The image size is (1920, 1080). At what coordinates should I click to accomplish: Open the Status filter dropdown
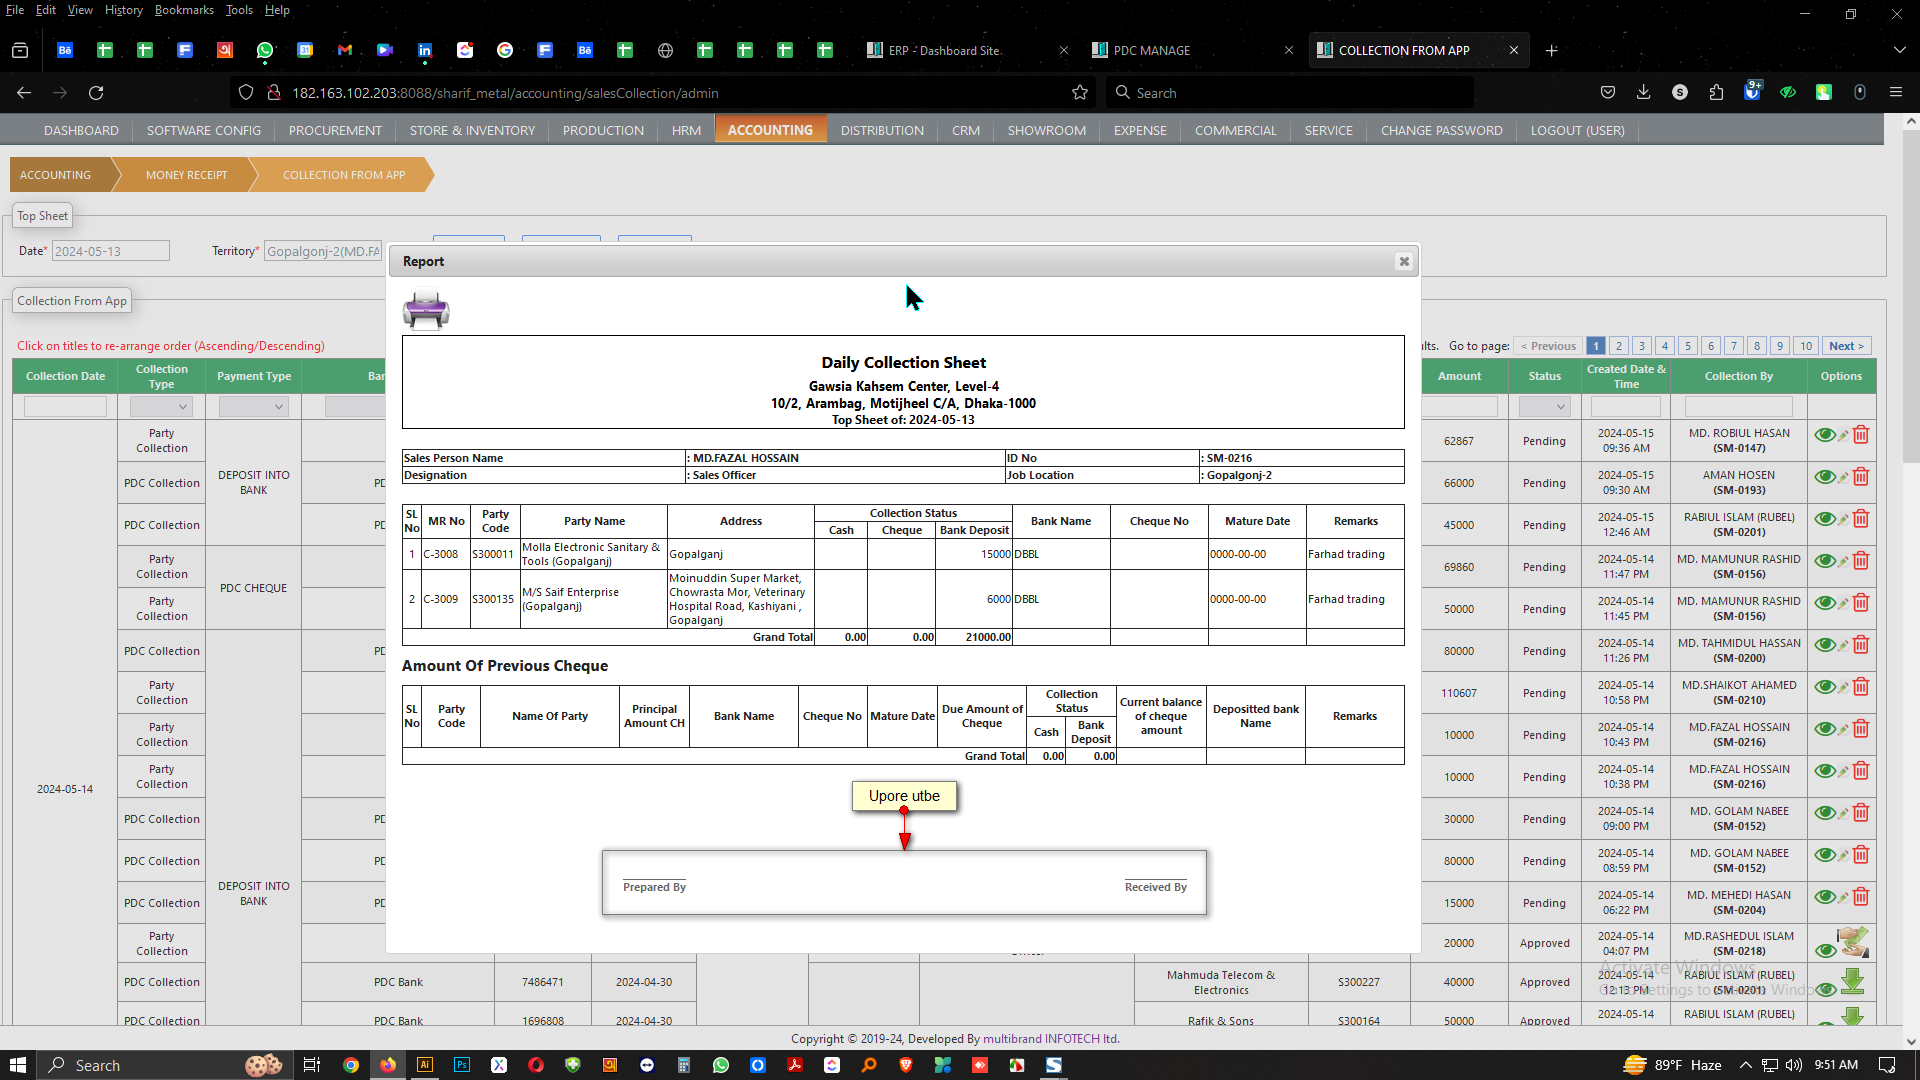coord(1544,407)
